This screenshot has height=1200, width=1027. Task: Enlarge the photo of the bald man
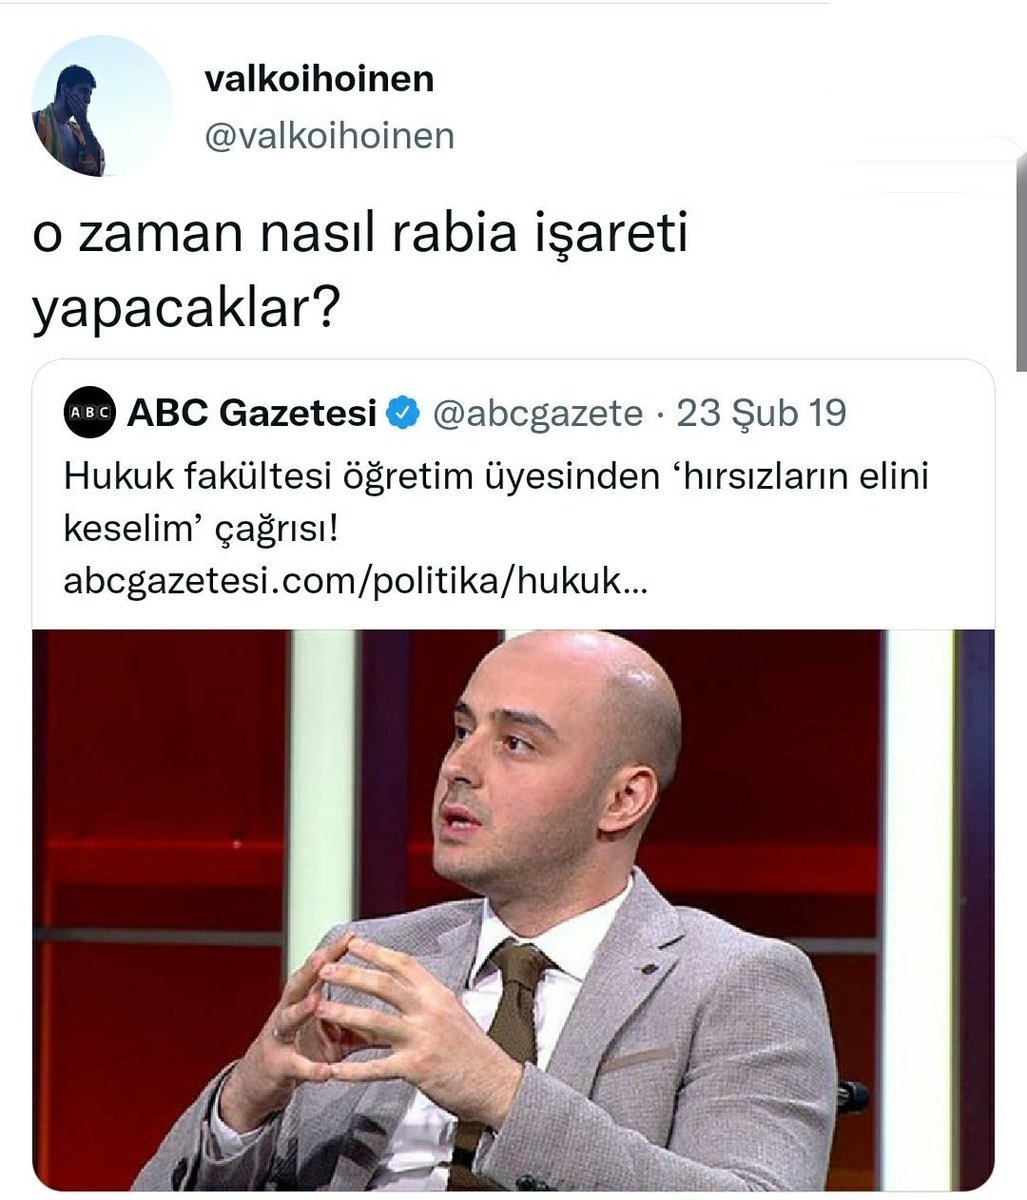point(513,909)
